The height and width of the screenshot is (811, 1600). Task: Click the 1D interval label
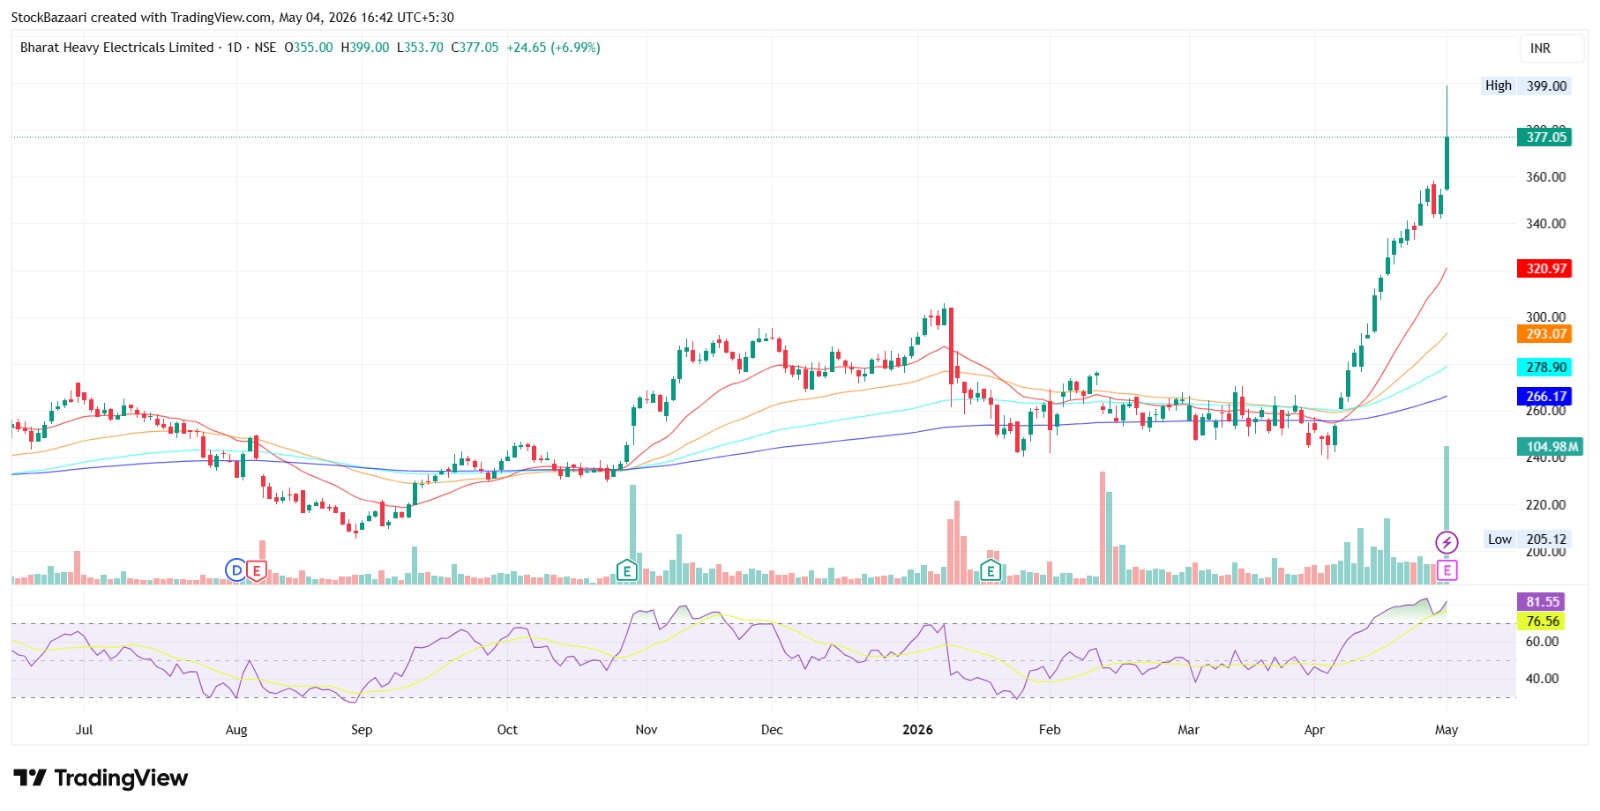click(235, 47)
